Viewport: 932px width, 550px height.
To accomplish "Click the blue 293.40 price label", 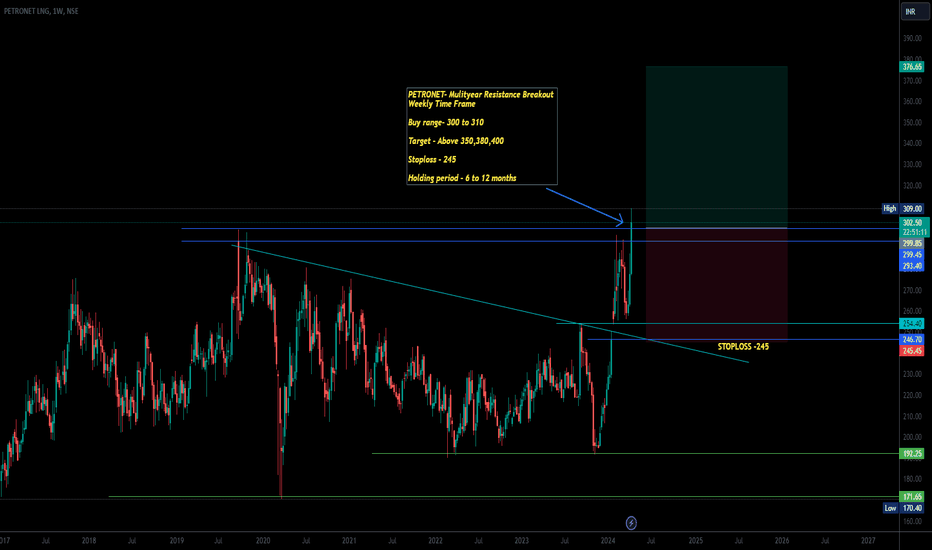I will pos(912,266).
